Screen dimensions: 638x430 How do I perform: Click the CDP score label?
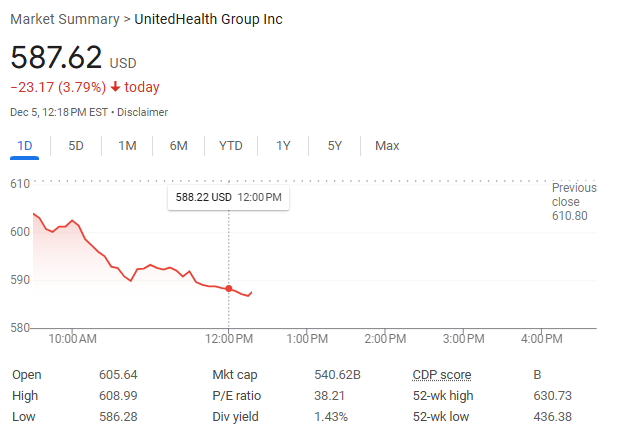pos(442,375)
